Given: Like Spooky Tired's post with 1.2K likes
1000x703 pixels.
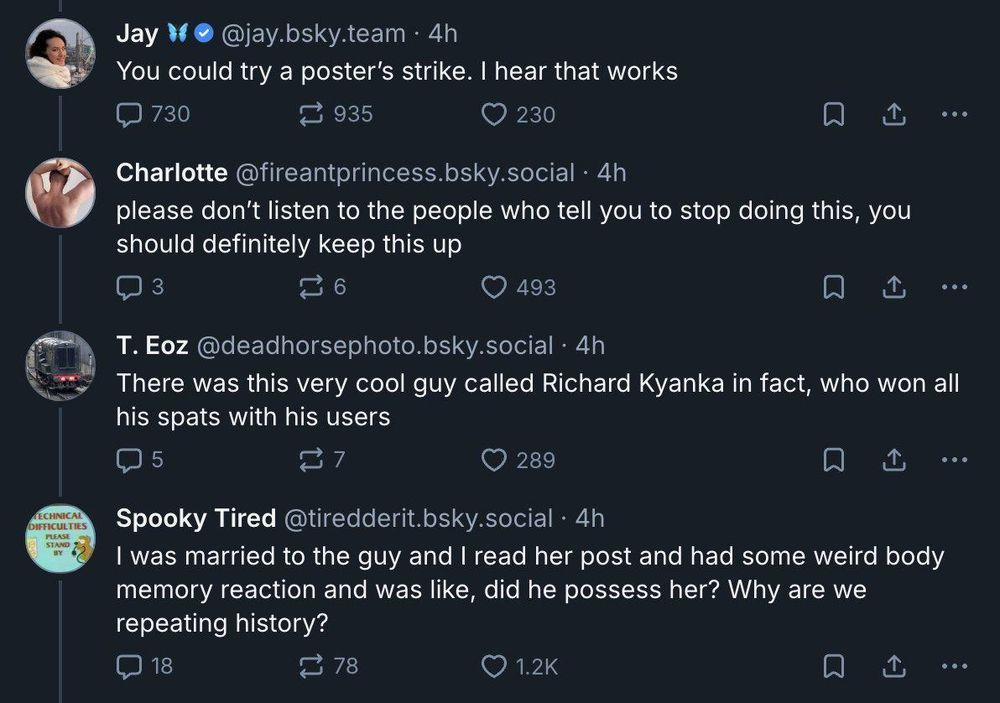Looking at the screenshot, I should 494,666.
